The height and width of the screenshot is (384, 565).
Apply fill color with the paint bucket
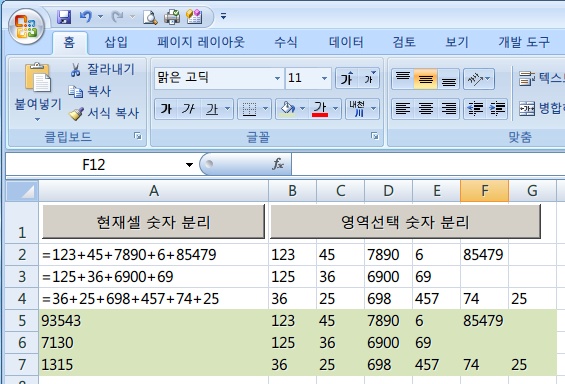(x=287, y=109)
